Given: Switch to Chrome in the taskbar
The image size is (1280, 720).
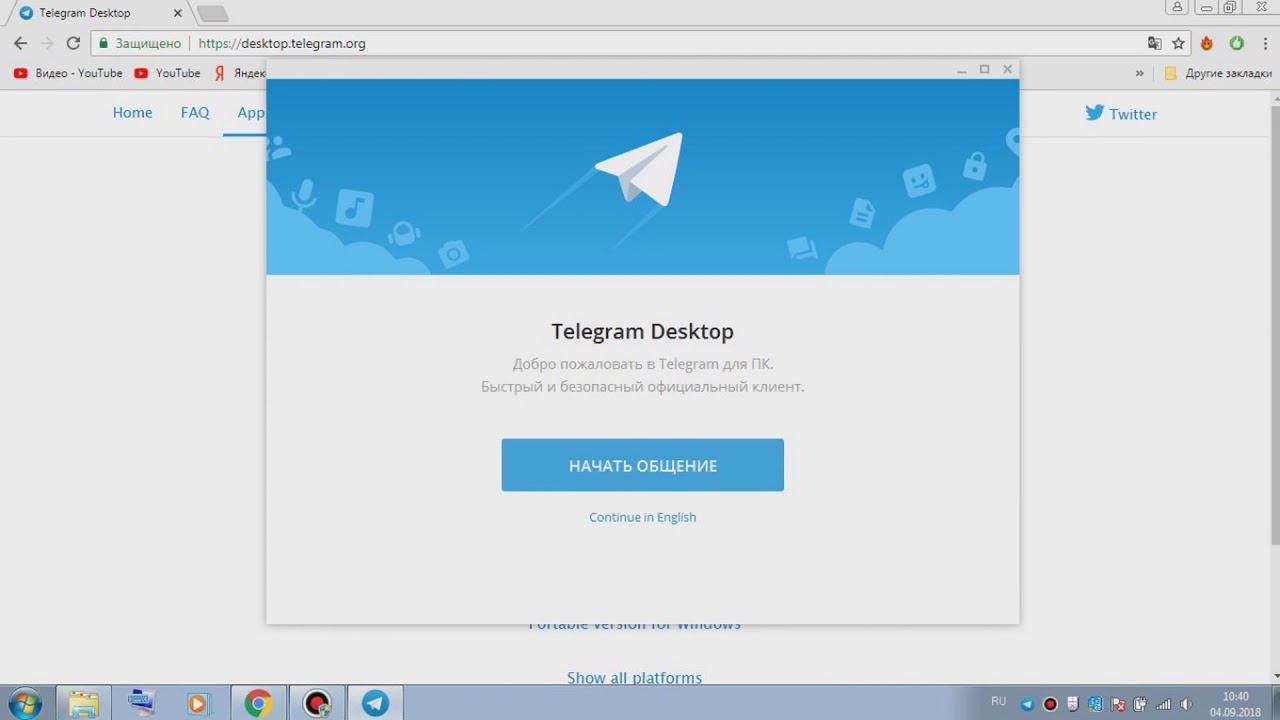Looking at the screenshot, I should pyautogui.click(x=258, y=703).
